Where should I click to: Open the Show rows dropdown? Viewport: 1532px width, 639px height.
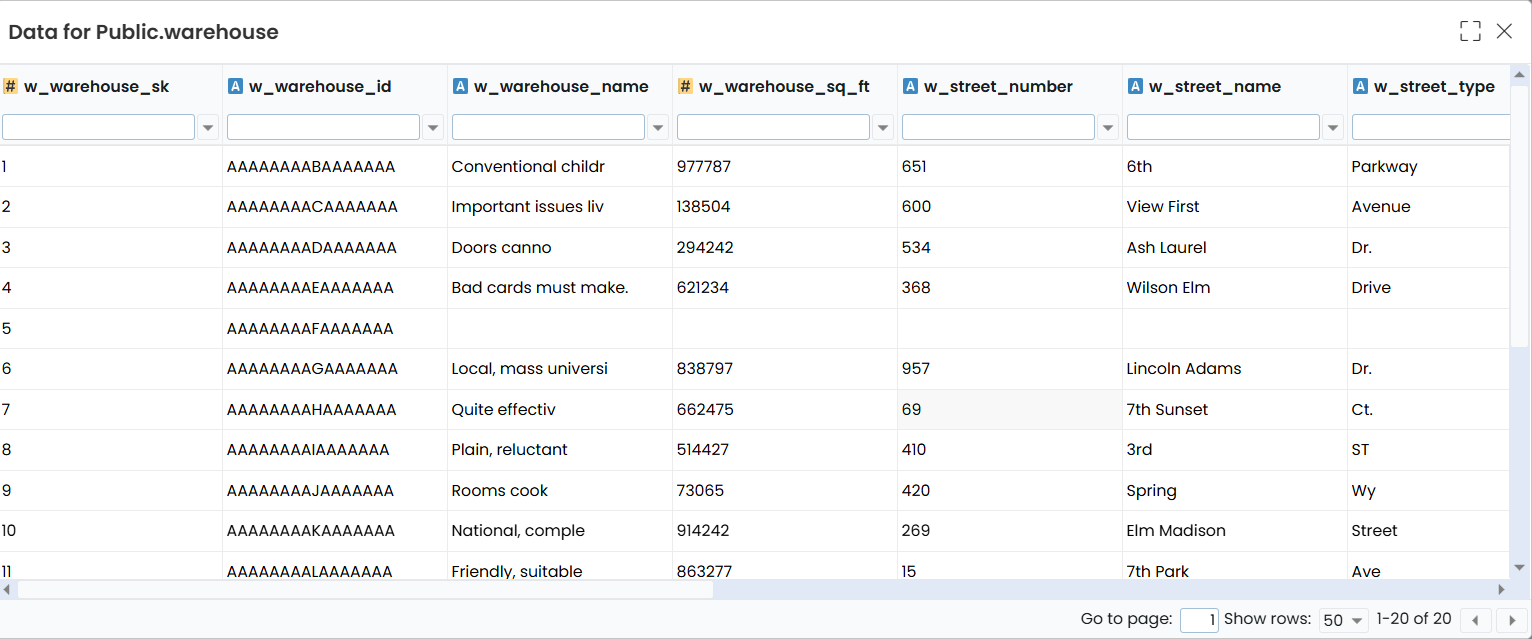[x=1343, y=620]
